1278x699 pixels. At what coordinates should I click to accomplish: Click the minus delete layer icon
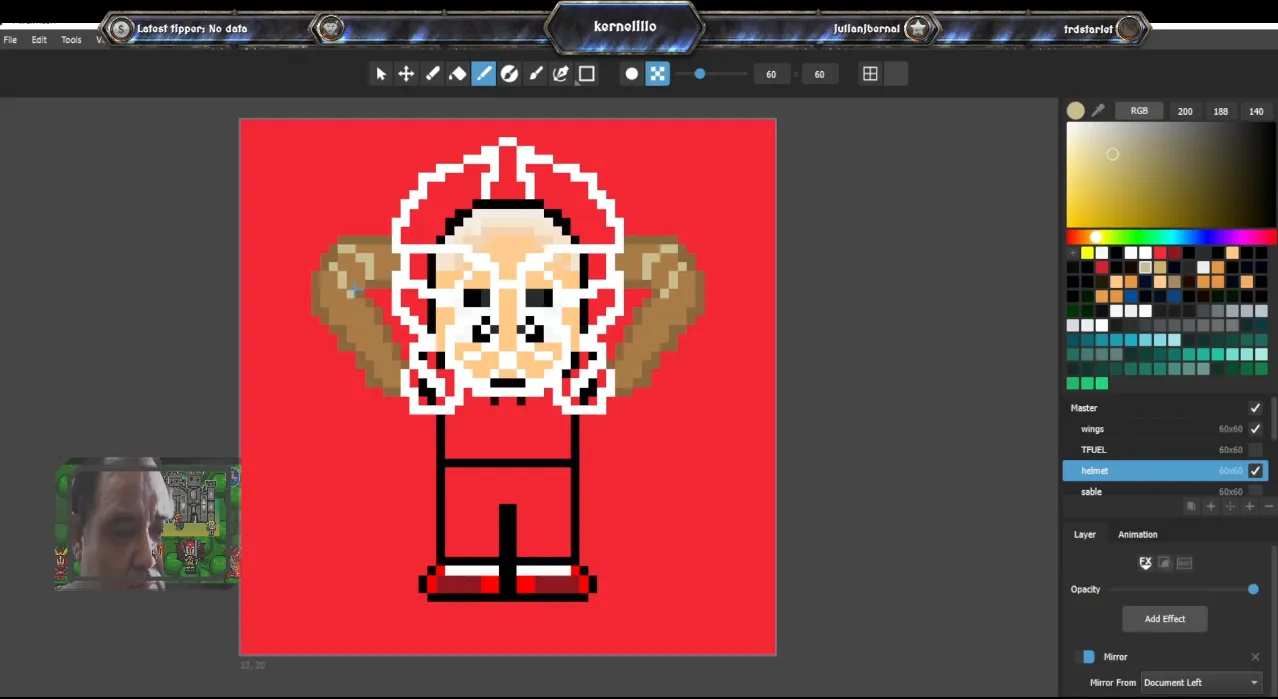pos(1269,507)
